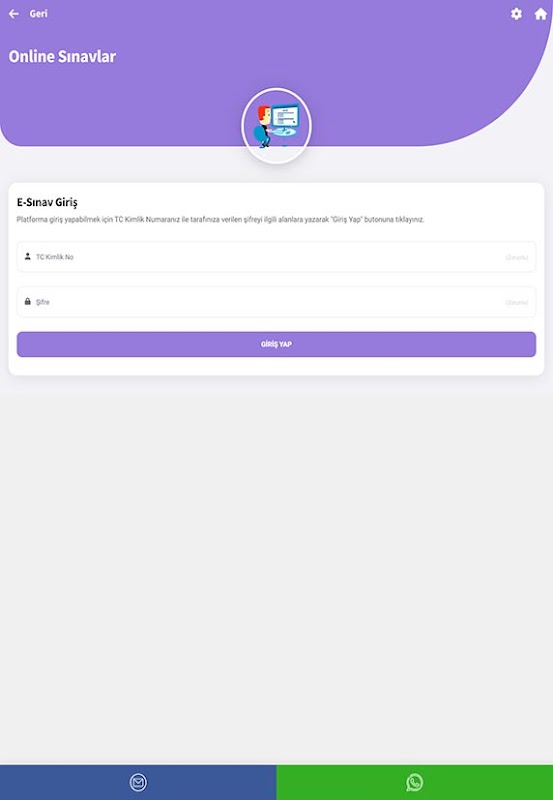Image resolution: width=553 pixels, height=800 pixels.
Task: Click the blue mail bar at bottom
Action: click(138, 782)
